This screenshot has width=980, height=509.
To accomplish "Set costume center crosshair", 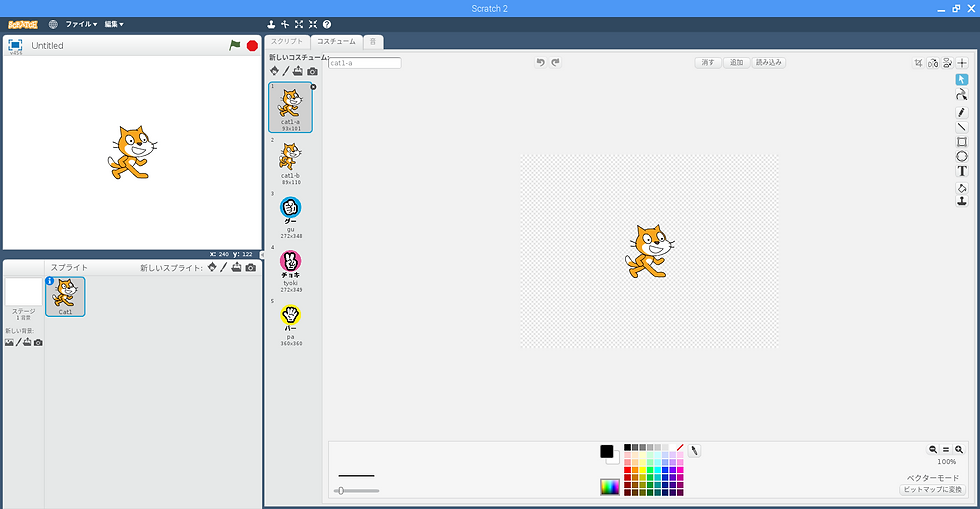I will coord(962,63).
